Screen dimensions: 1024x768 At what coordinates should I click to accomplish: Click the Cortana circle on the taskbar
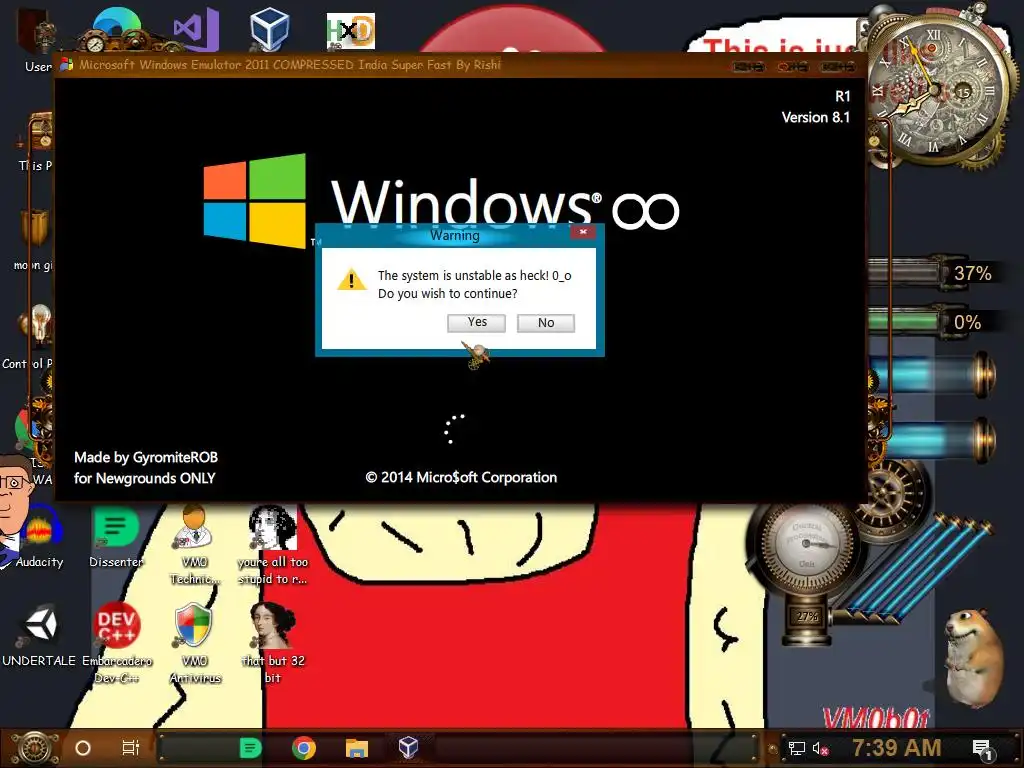(x=83, y=748)
